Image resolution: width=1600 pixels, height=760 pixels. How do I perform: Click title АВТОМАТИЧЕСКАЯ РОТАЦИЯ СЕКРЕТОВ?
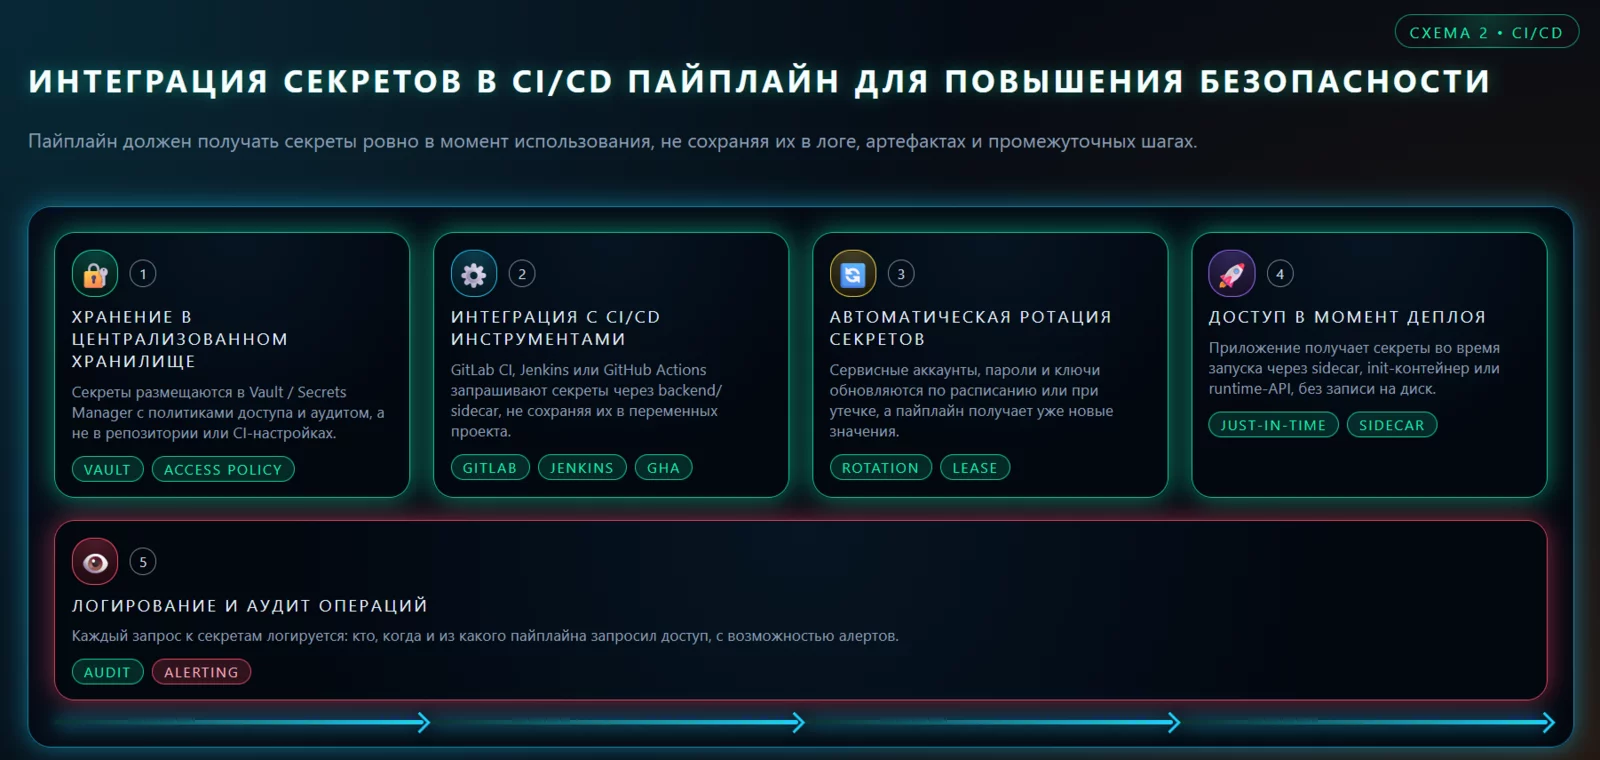click(970, 328)
